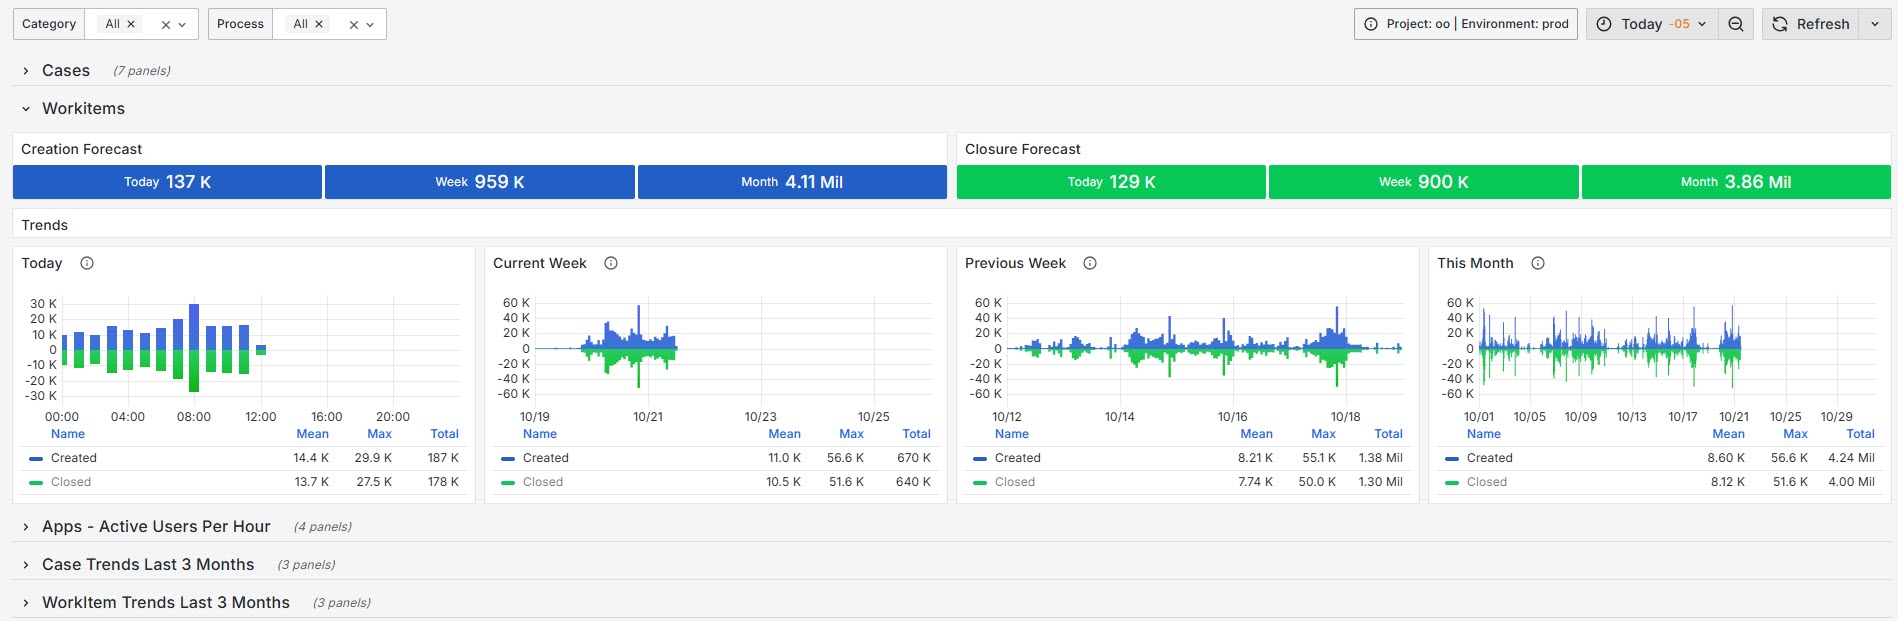Click info icon beside This Month title
This screenshot has width=1898, height=621.
pos(1538,263)
